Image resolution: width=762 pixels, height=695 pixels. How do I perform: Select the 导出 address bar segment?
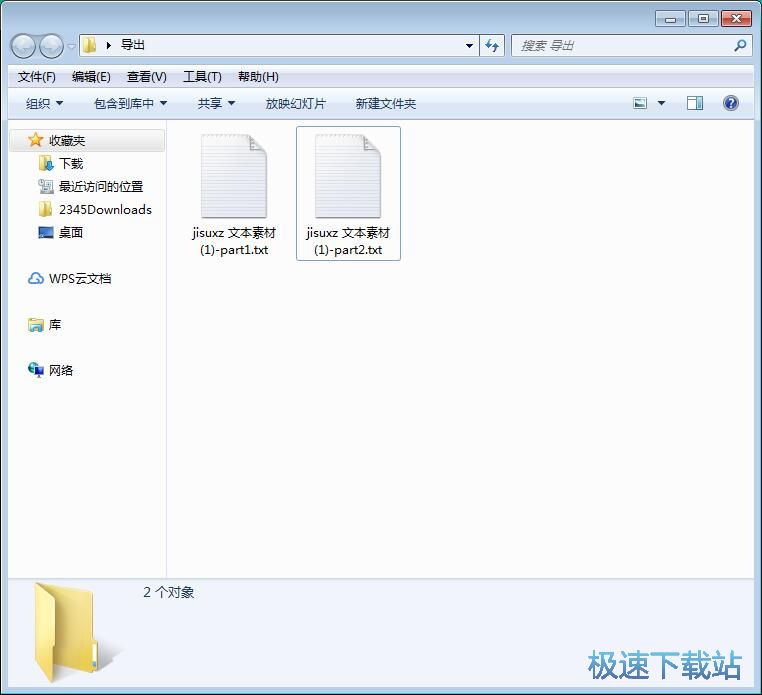click(133, 45)
